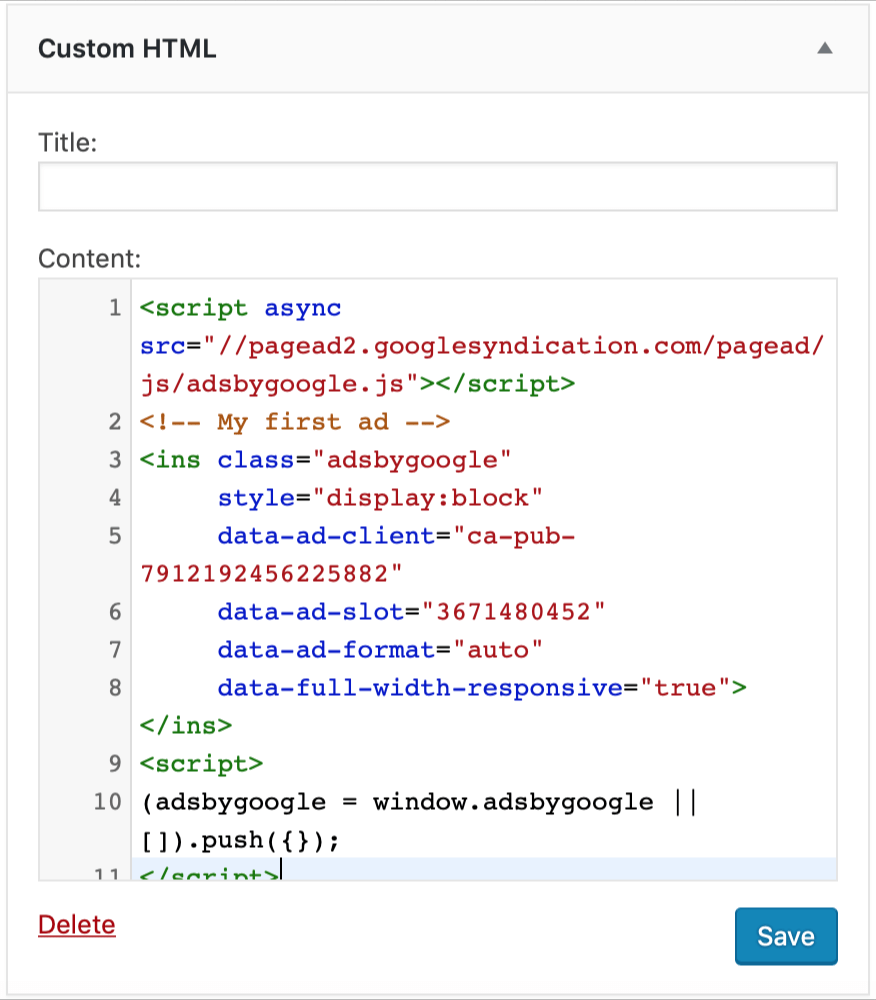Click the style="display:block" code line
876x1000 pixels.
click(380, 498)
